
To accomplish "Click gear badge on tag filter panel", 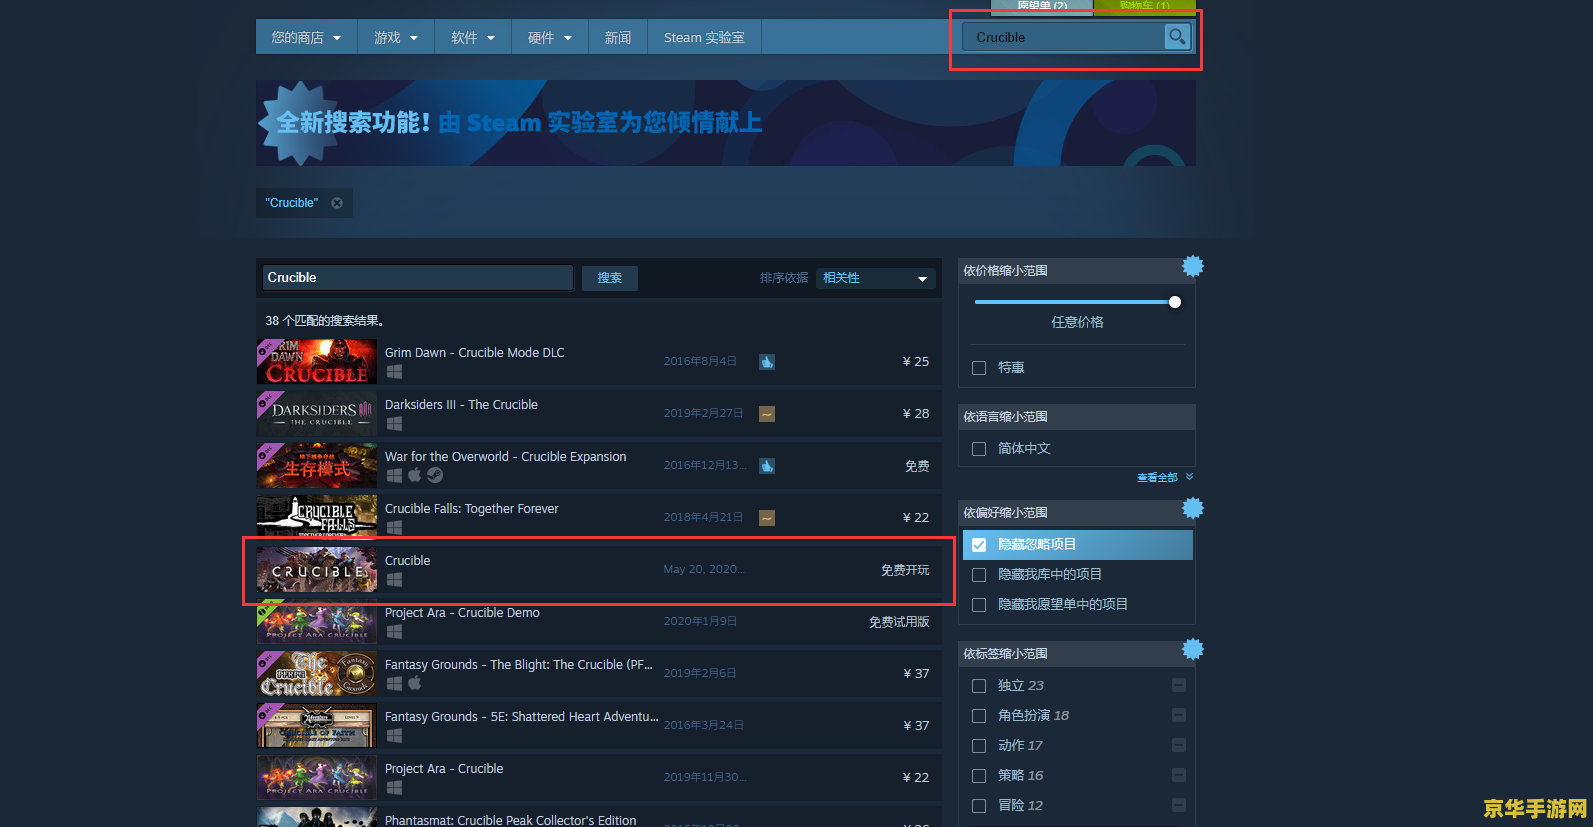I will 1192,649.
